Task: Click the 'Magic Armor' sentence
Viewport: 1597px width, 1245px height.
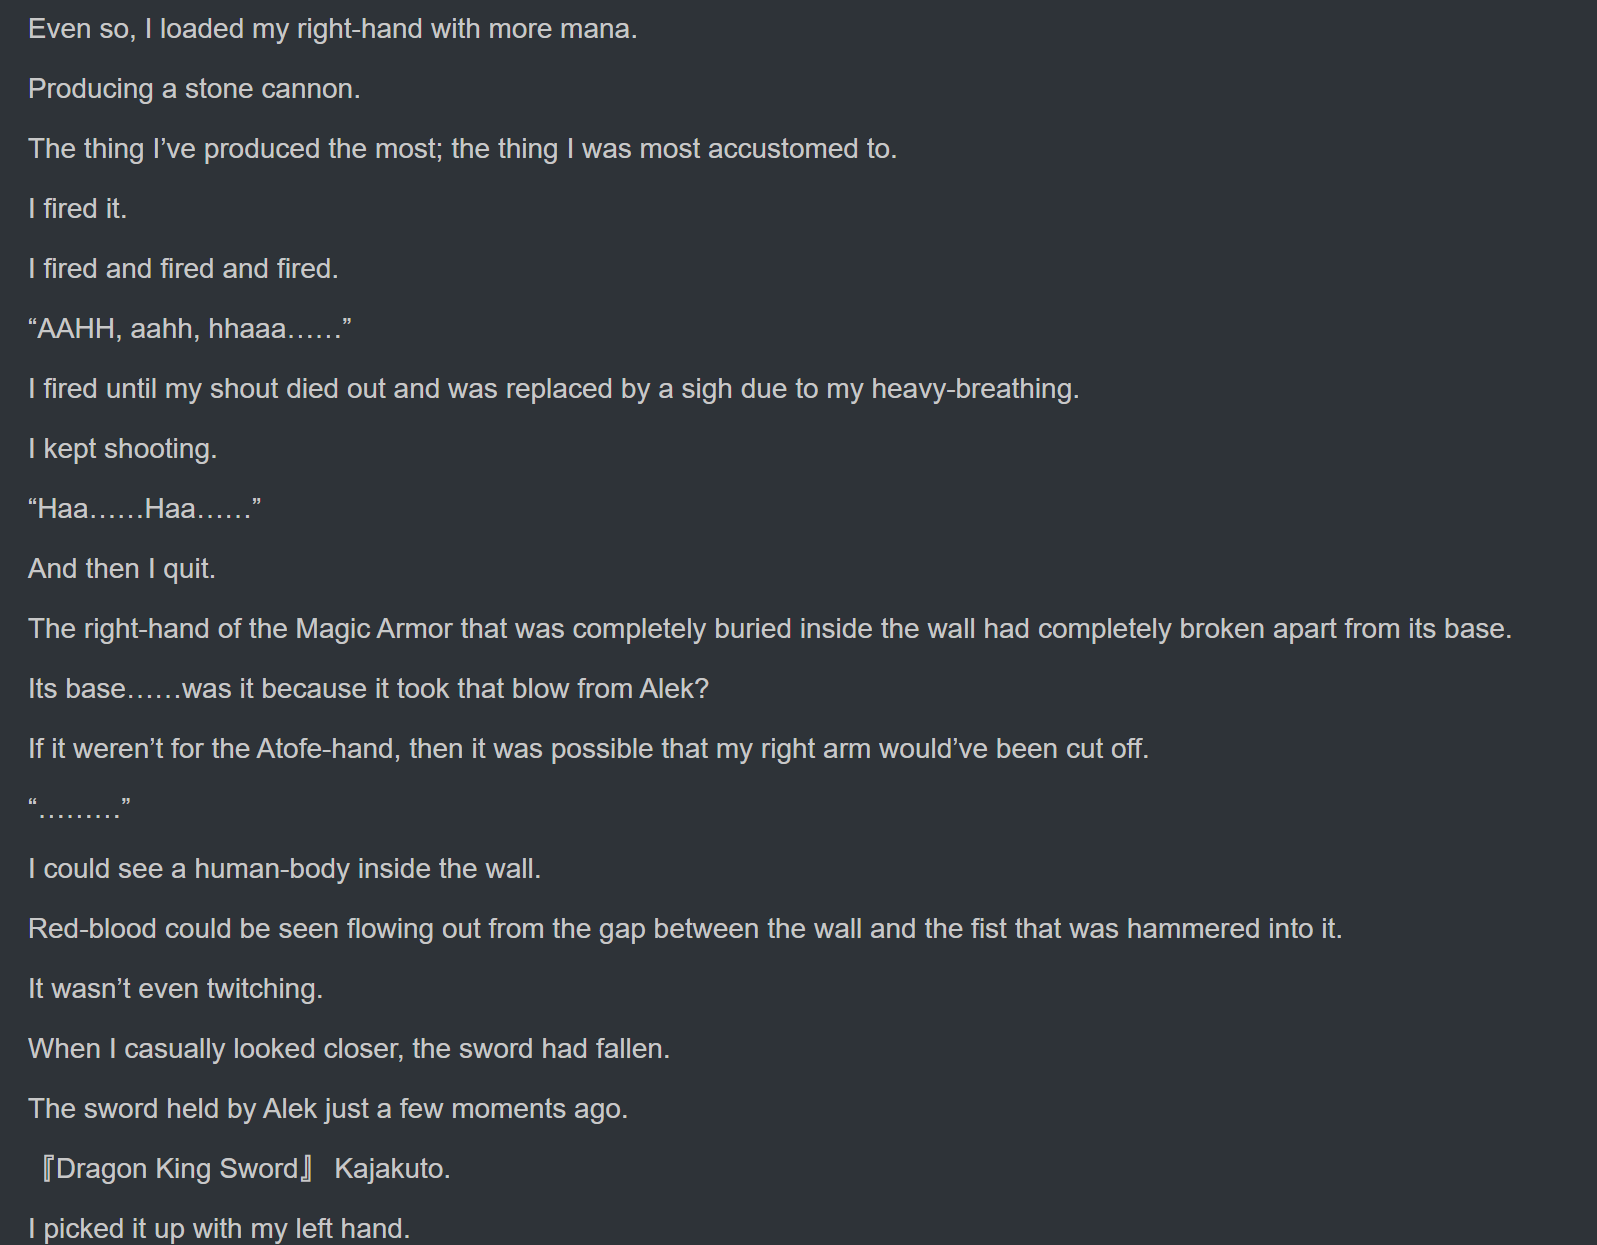Action: tap(770, 629)
